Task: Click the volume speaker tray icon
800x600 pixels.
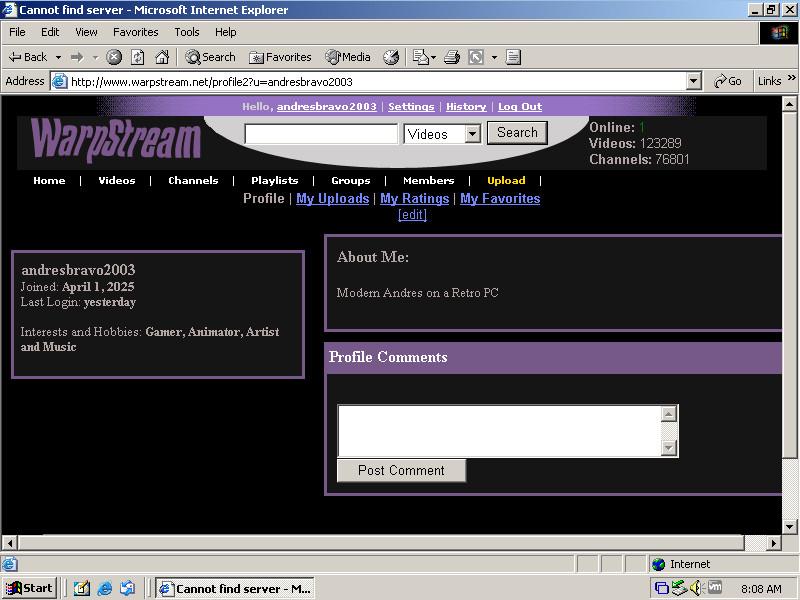Action: (x=696, y=588)
